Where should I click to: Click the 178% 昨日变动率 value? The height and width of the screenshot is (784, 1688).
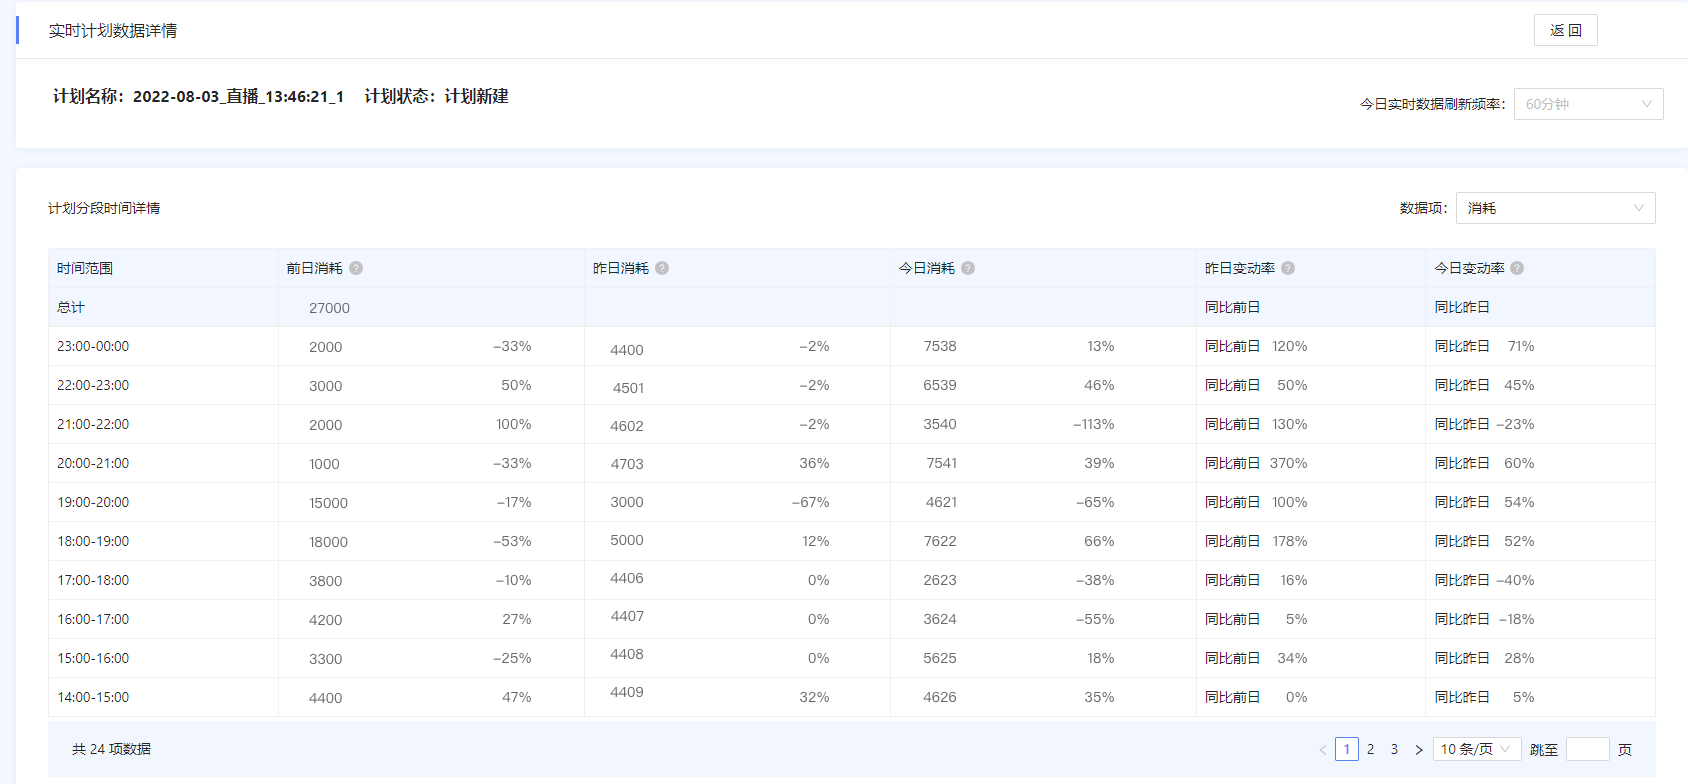1290,541
